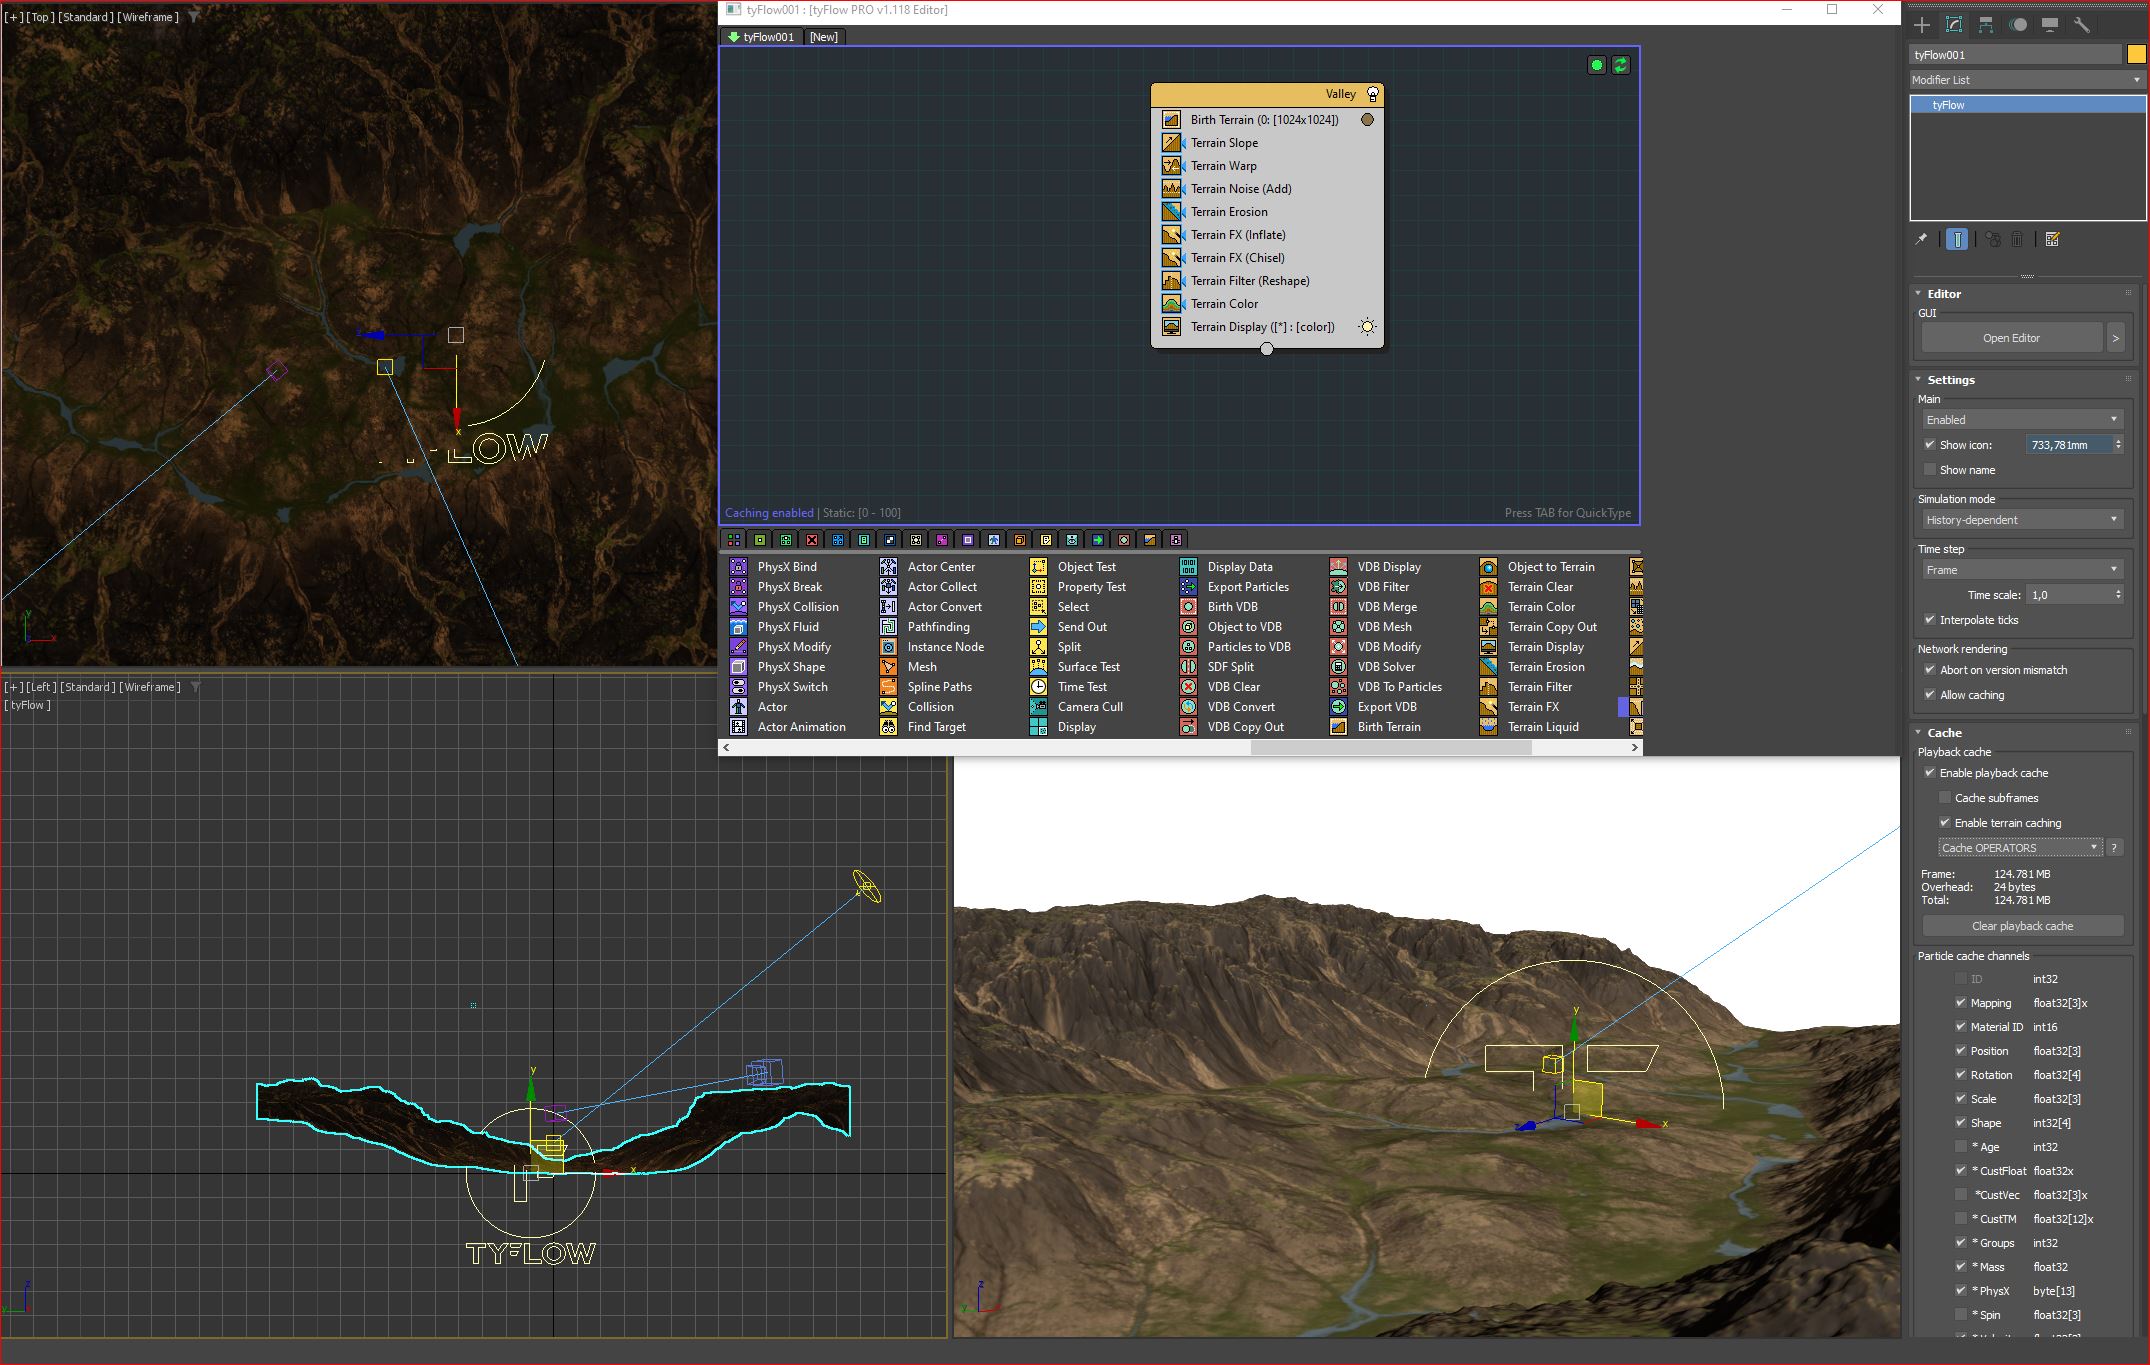Click the Terrain Erosion operator icon in the Valley event
The height and width of the screenshot is (1365, 2150).
[1171, 212]
